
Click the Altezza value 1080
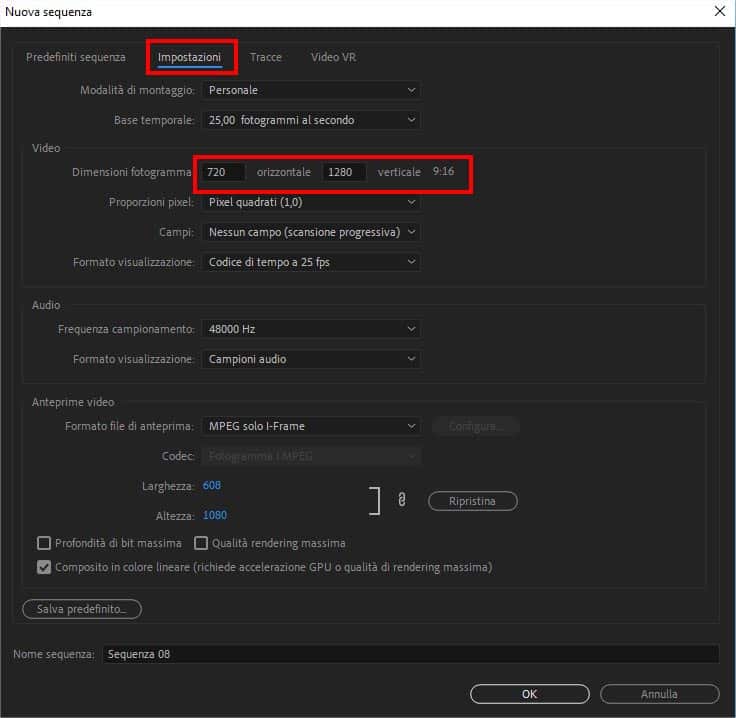(215, 515)
